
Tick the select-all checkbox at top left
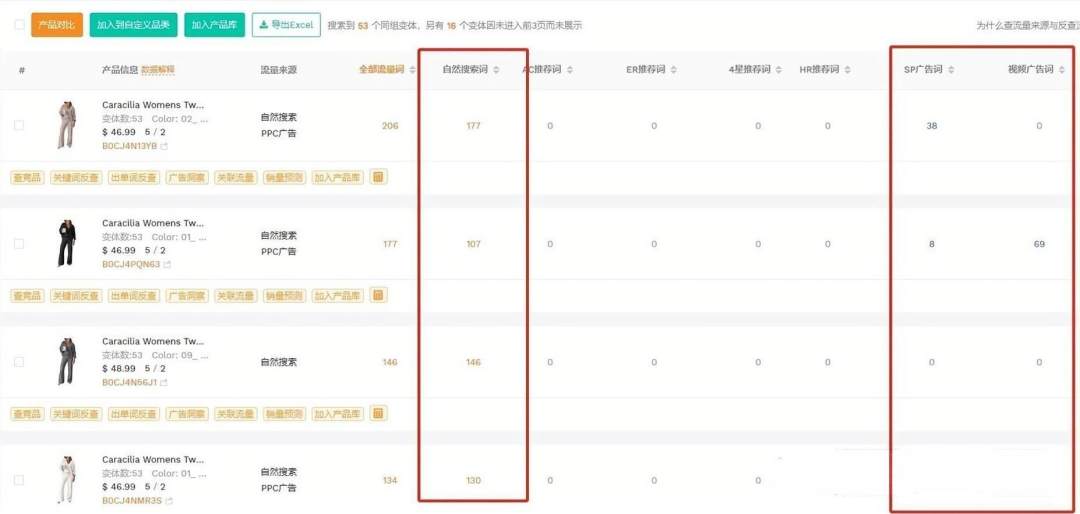coord(19,25)
